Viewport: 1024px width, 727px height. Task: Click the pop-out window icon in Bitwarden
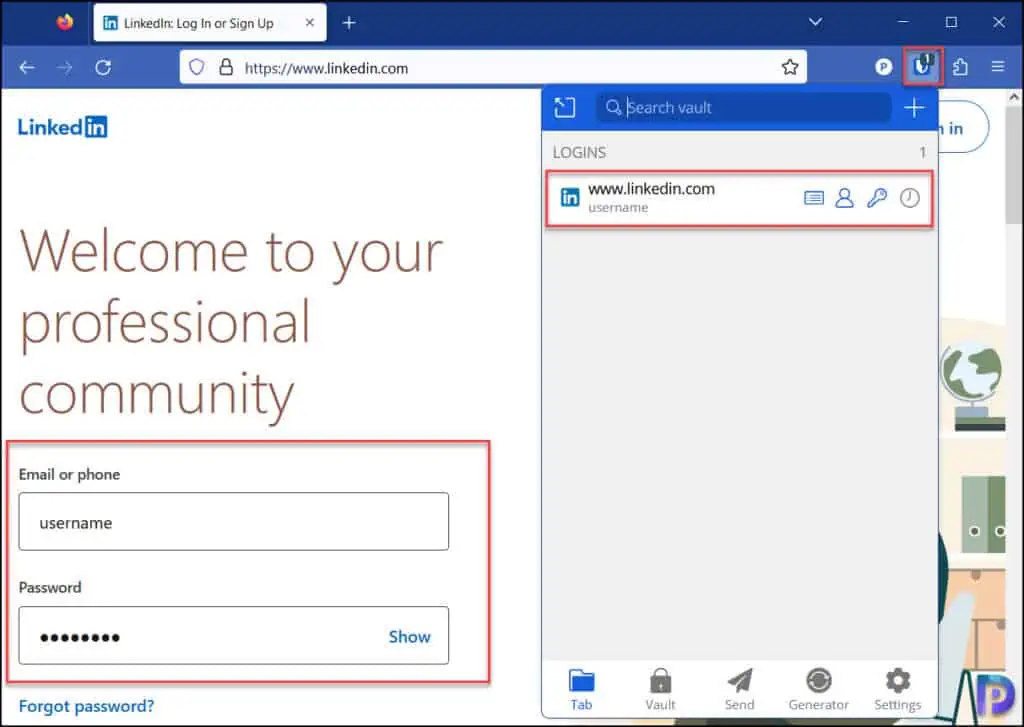[564, 107]
